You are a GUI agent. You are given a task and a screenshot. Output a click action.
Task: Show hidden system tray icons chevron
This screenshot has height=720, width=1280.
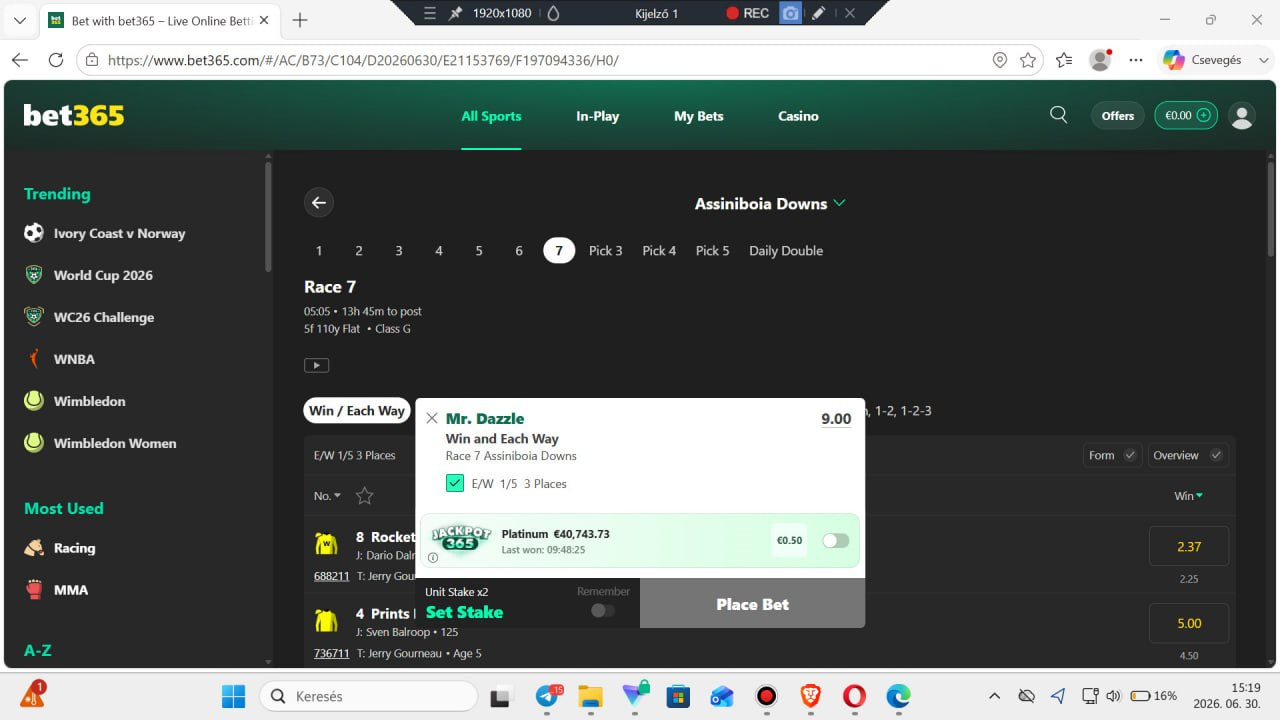point(994,696)
